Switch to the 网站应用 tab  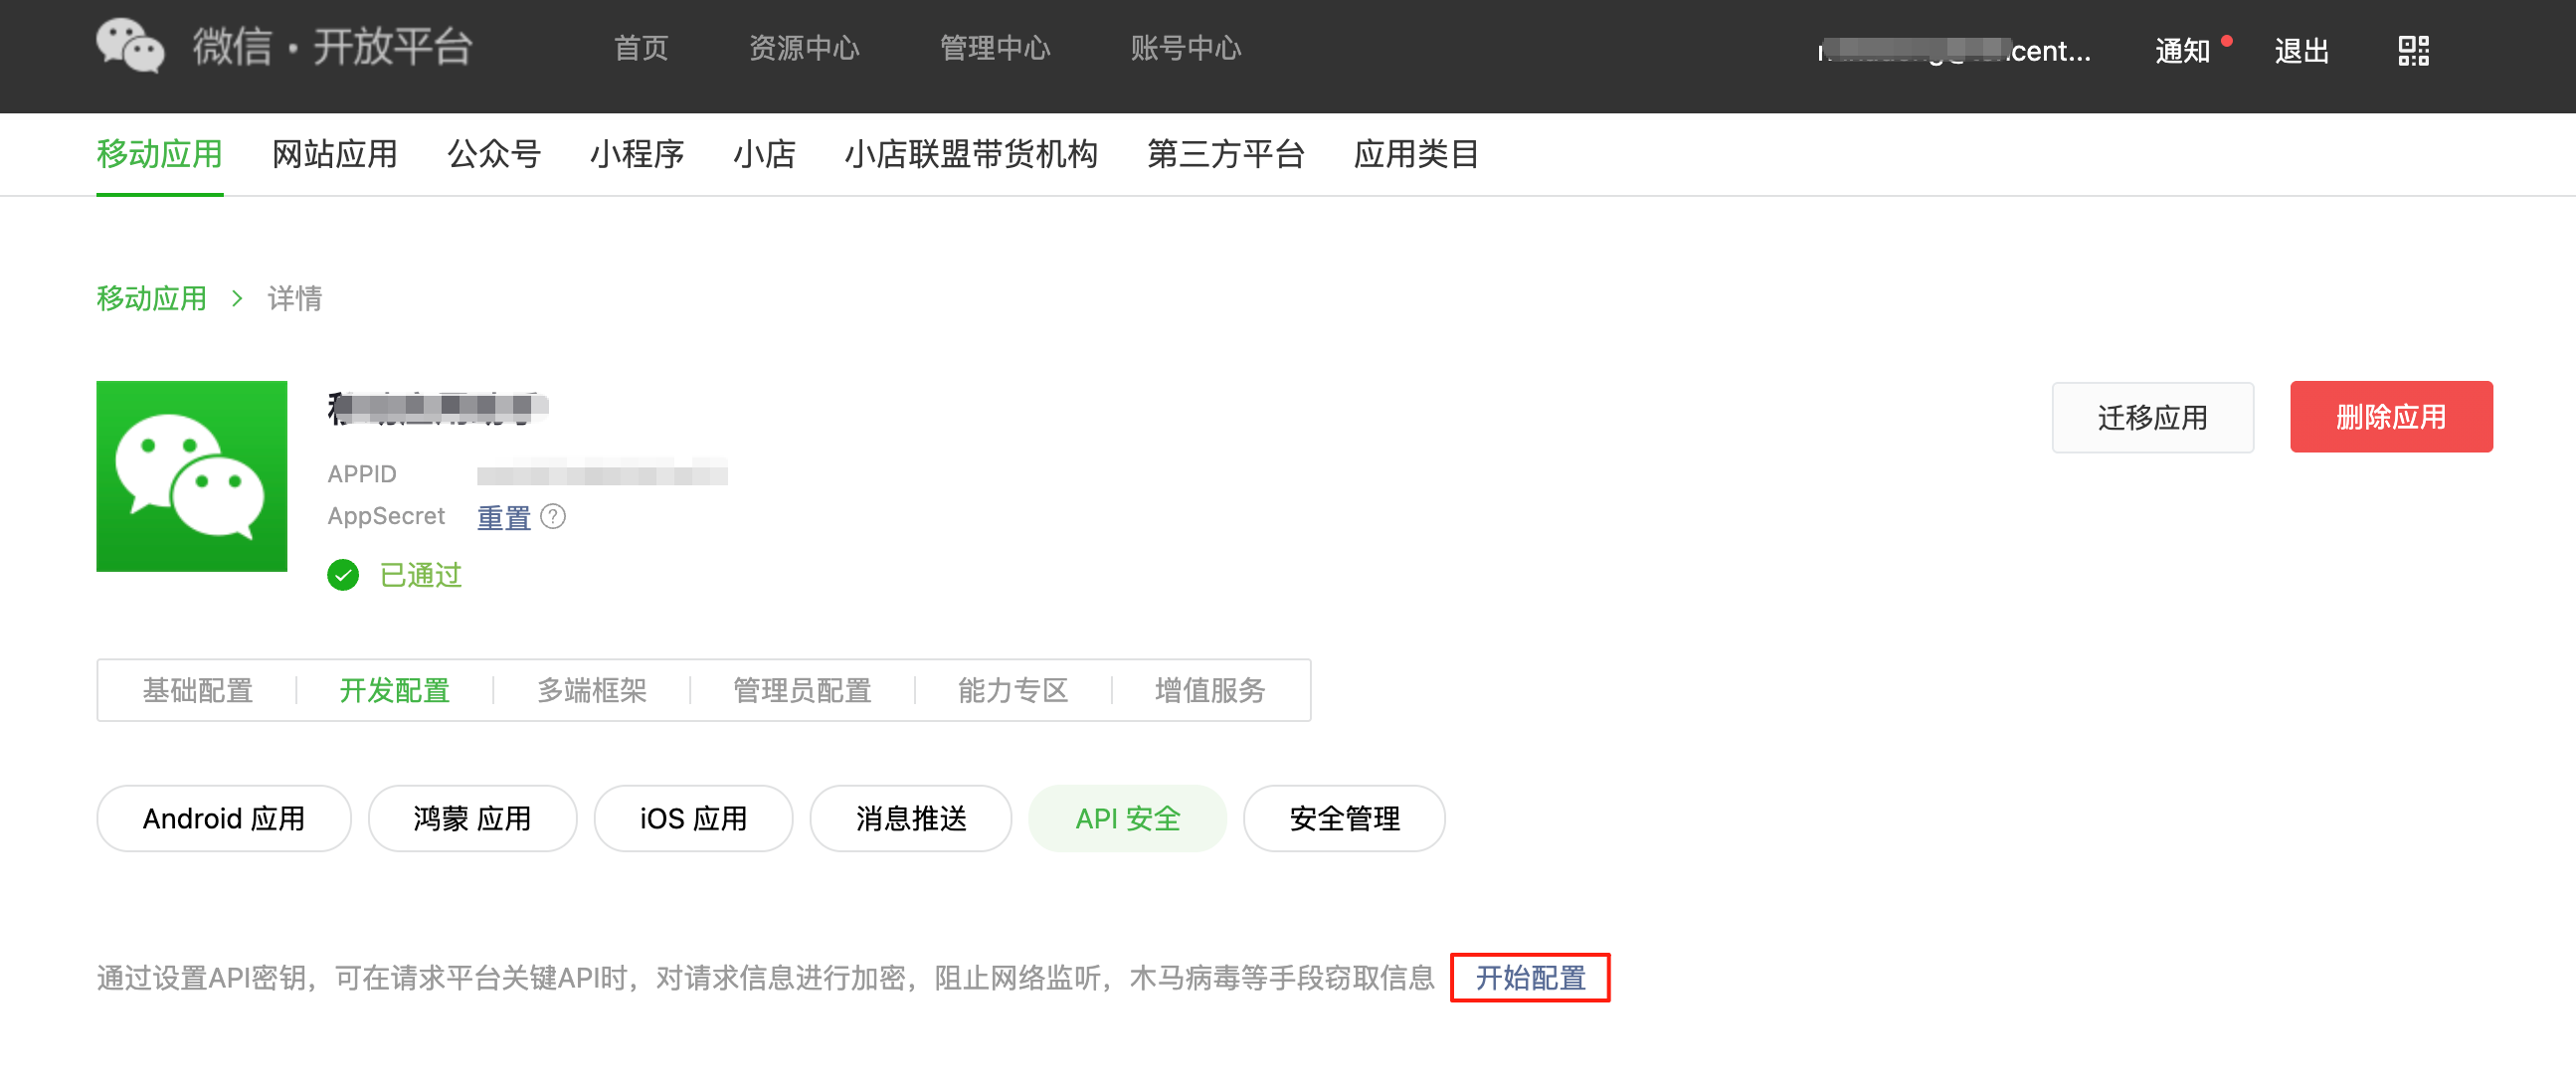(x=334, y=154)
